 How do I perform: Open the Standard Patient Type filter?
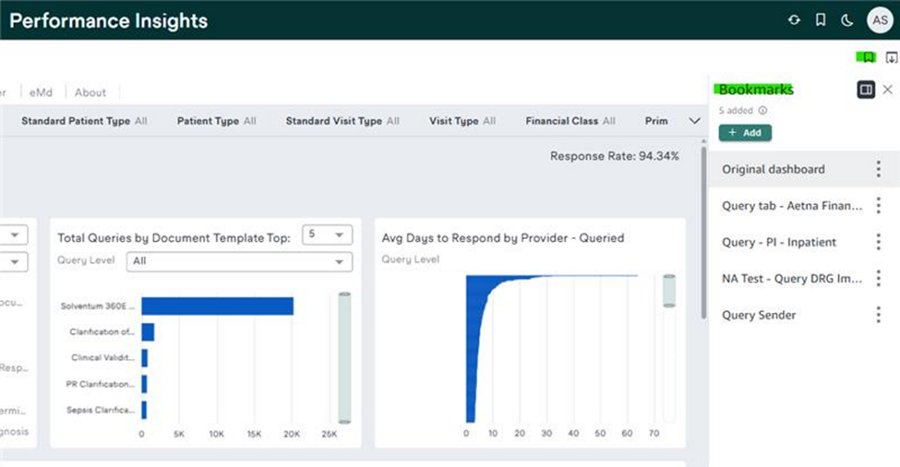(x=84, y=121)
